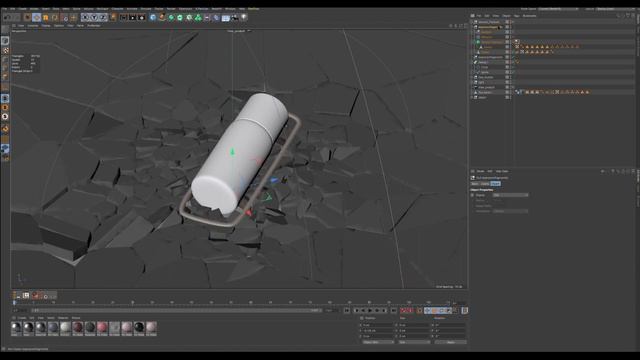Image resolution: width=640 pixels, height=360 pixels.
Task: Click the Undo arrow icon
Action: point(7,18)
